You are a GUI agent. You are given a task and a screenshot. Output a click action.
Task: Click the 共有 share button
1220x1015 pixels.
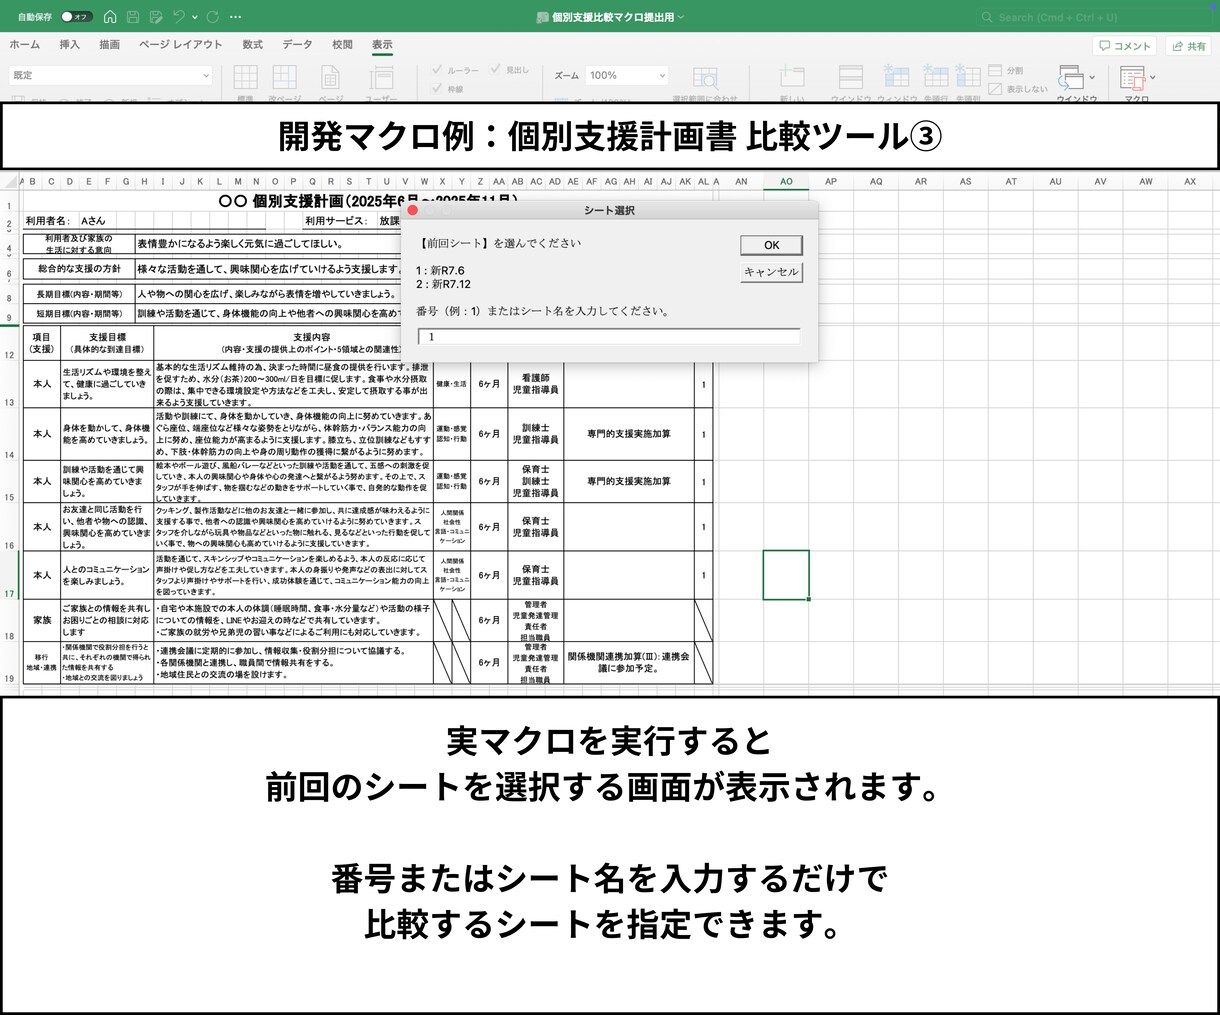click(1189, 46)
